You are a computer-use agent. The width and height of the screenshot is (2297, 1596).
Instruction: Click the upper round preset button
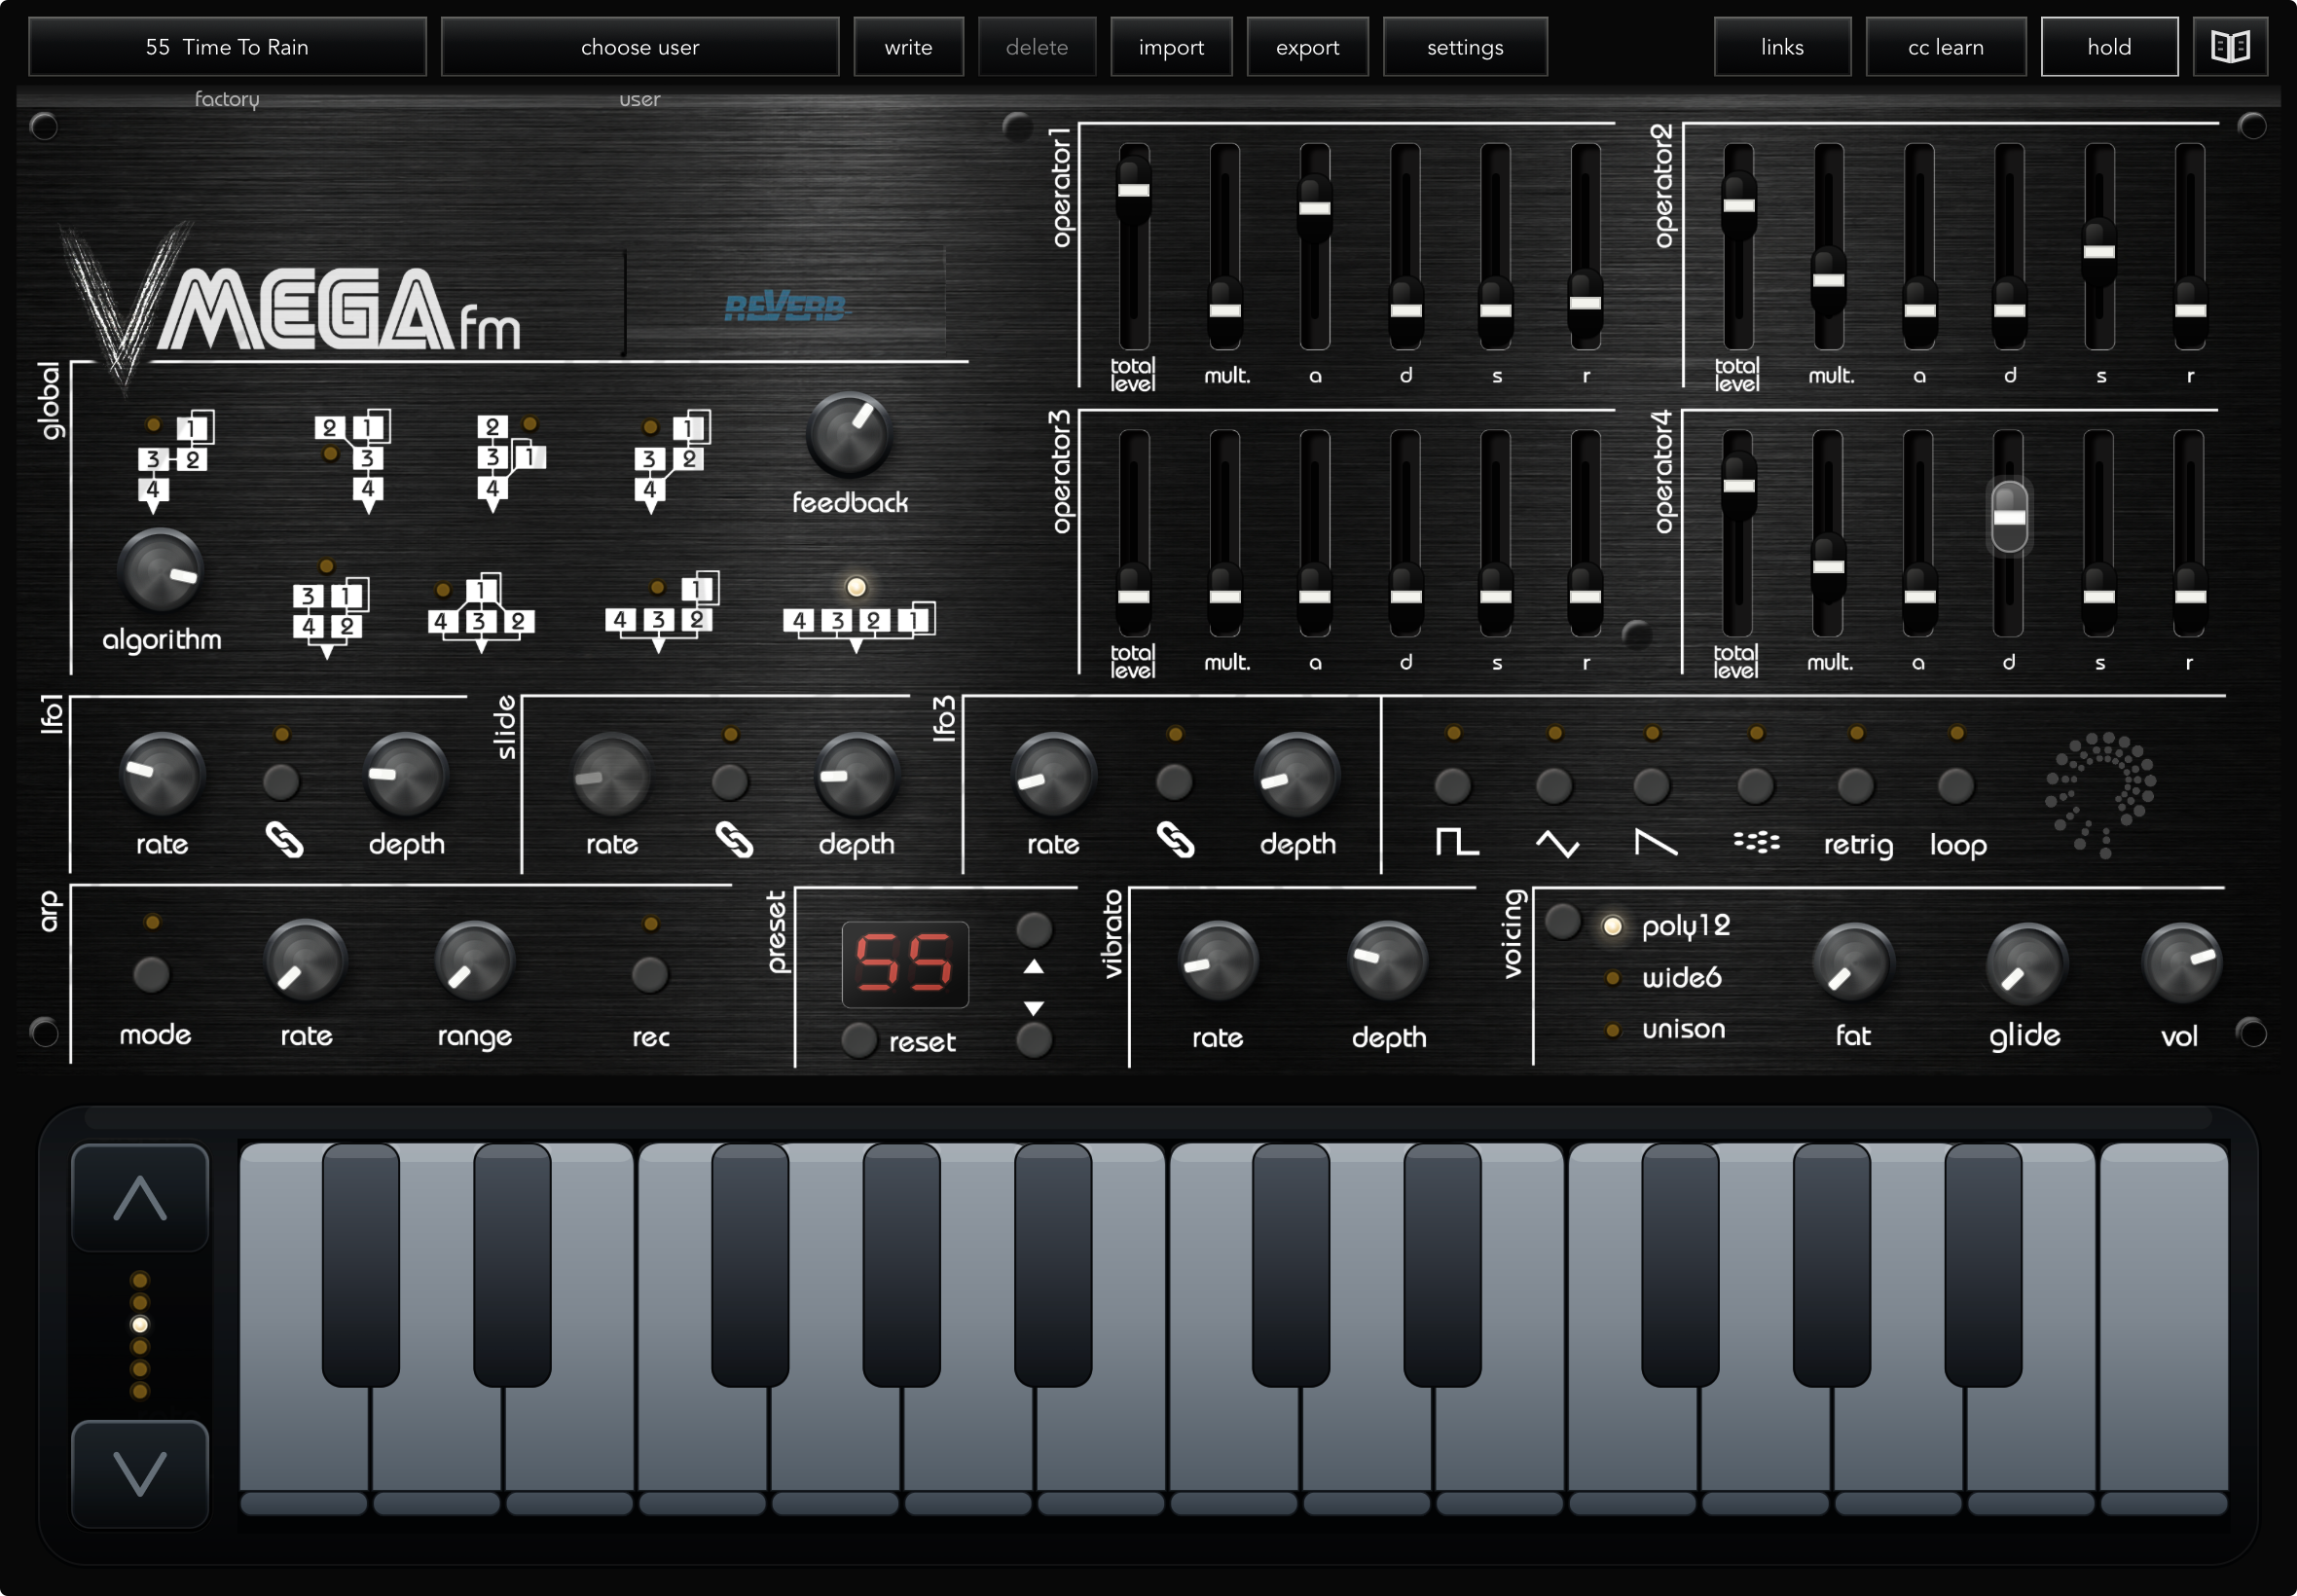point(1033,929)
